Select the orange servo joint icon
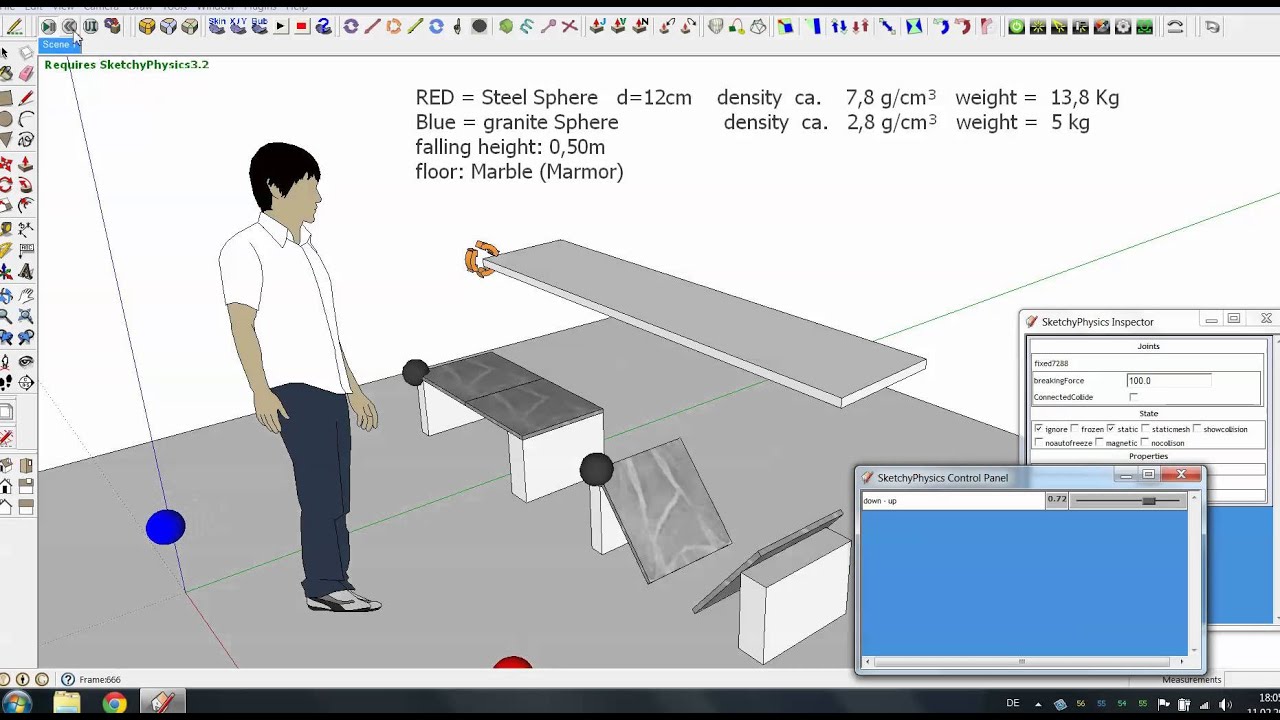 (x=394, y=27)
